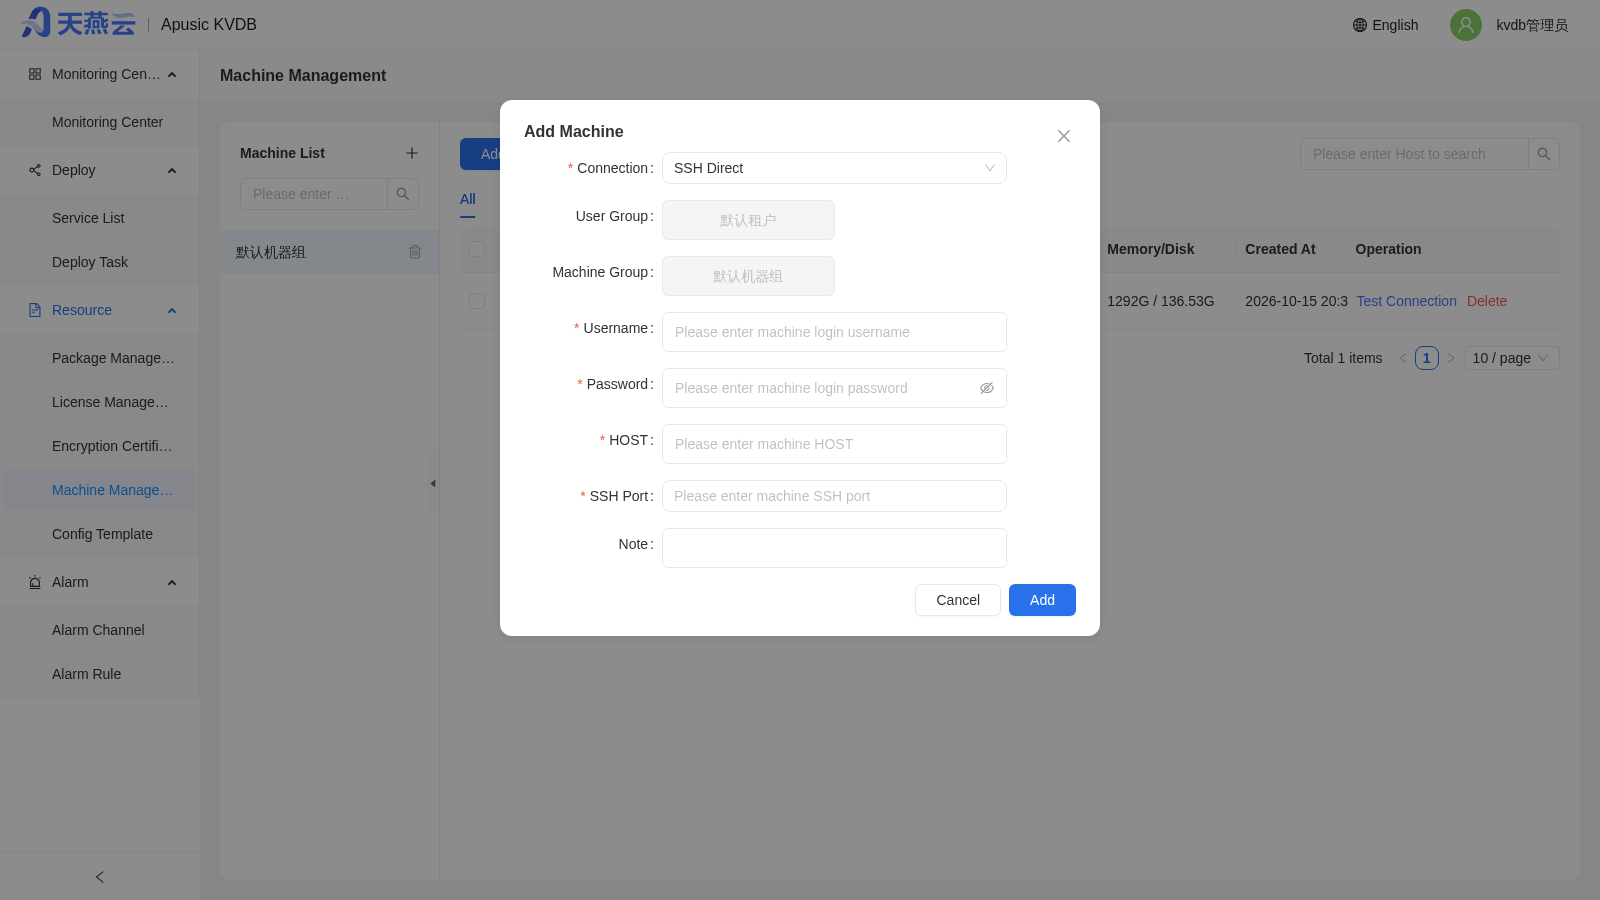Click the Host search input field
1600x900 pixels.
[1414, 154]
